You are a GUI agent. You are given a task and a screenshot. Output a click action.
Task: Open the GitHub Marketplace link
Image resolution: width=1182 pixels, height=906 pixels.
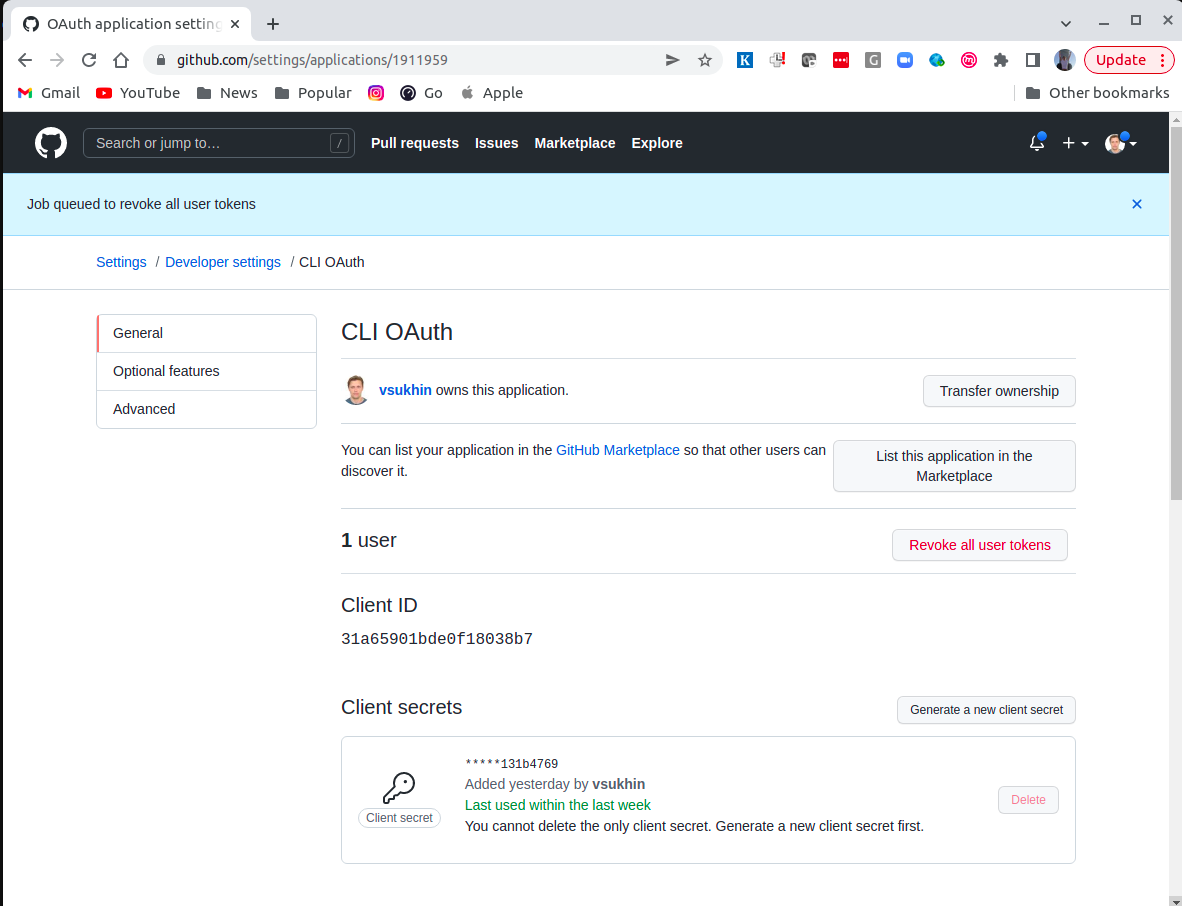click(x=617, y=450)
